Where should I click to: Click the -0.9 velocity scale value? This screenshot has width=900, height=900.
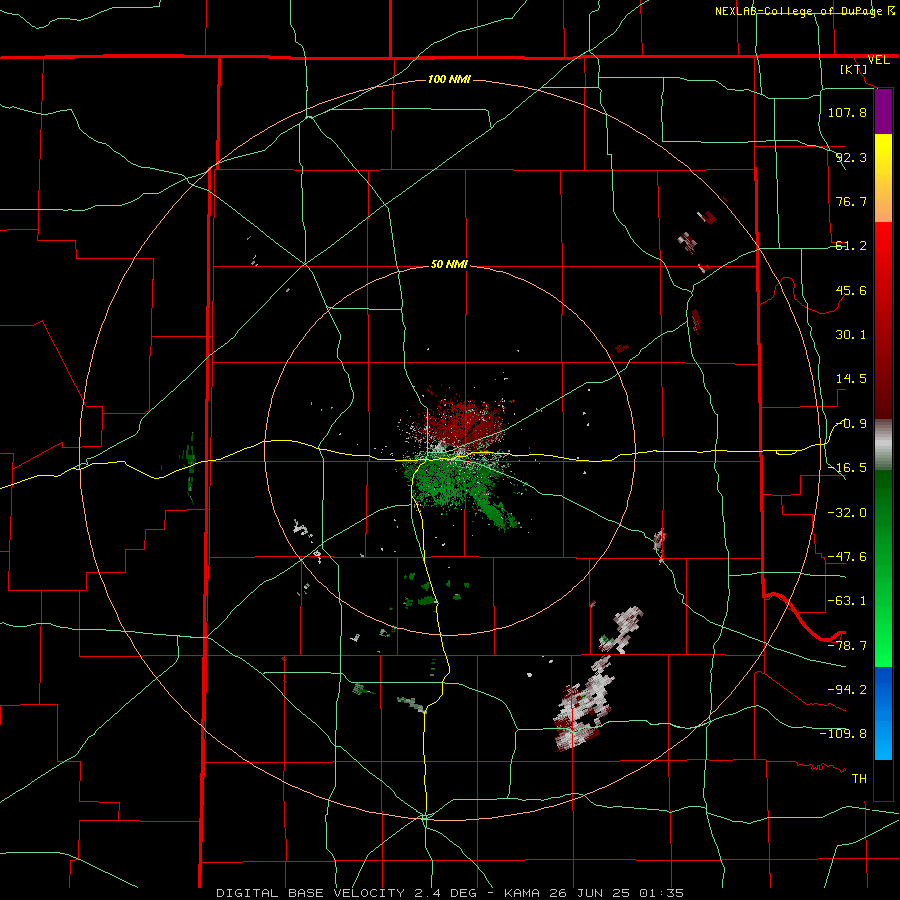point(851,424)
